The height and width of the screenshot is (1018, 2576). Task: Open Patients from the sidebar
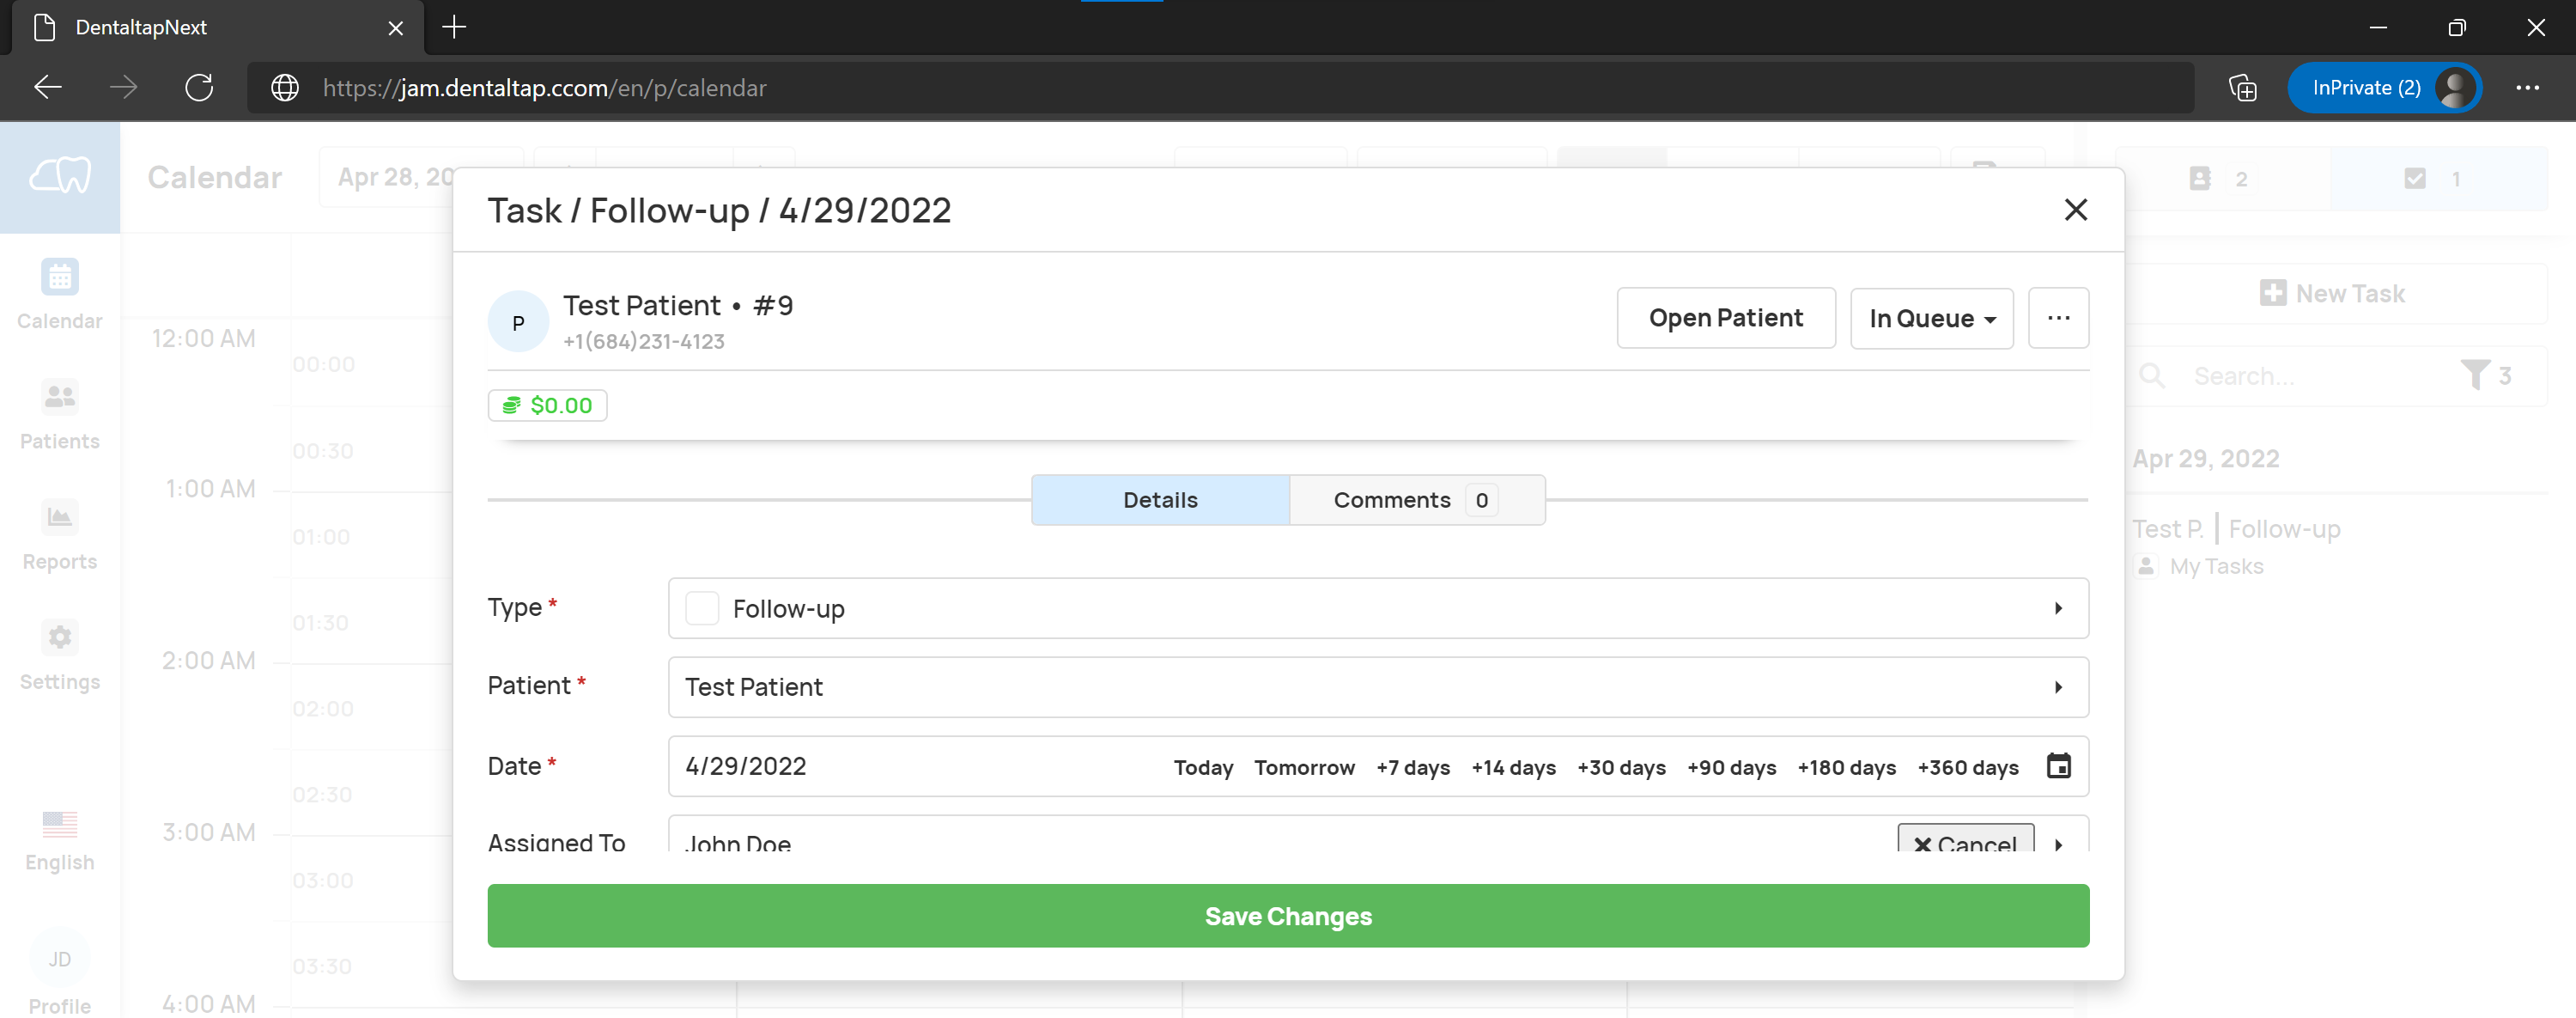(60, 415)
